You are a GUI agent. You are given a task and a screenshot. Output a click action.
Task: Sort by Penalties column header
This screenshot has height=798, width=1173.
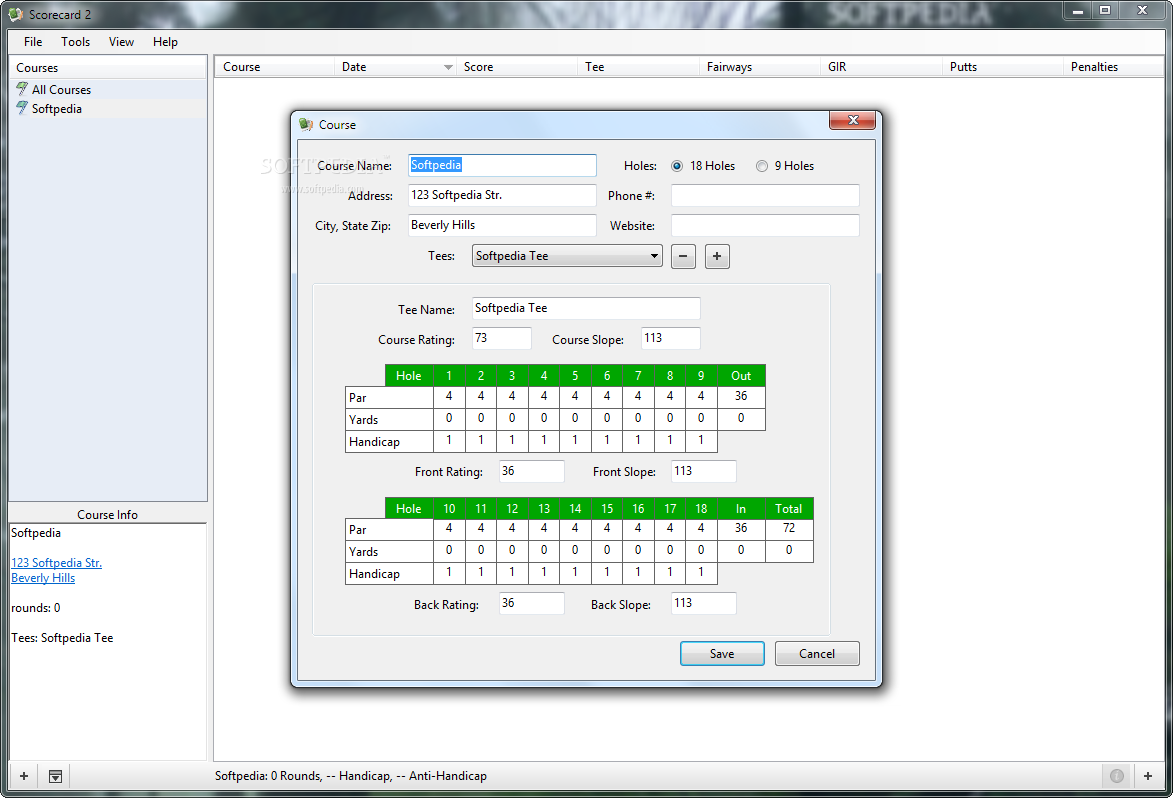[x=1114, y=67]
